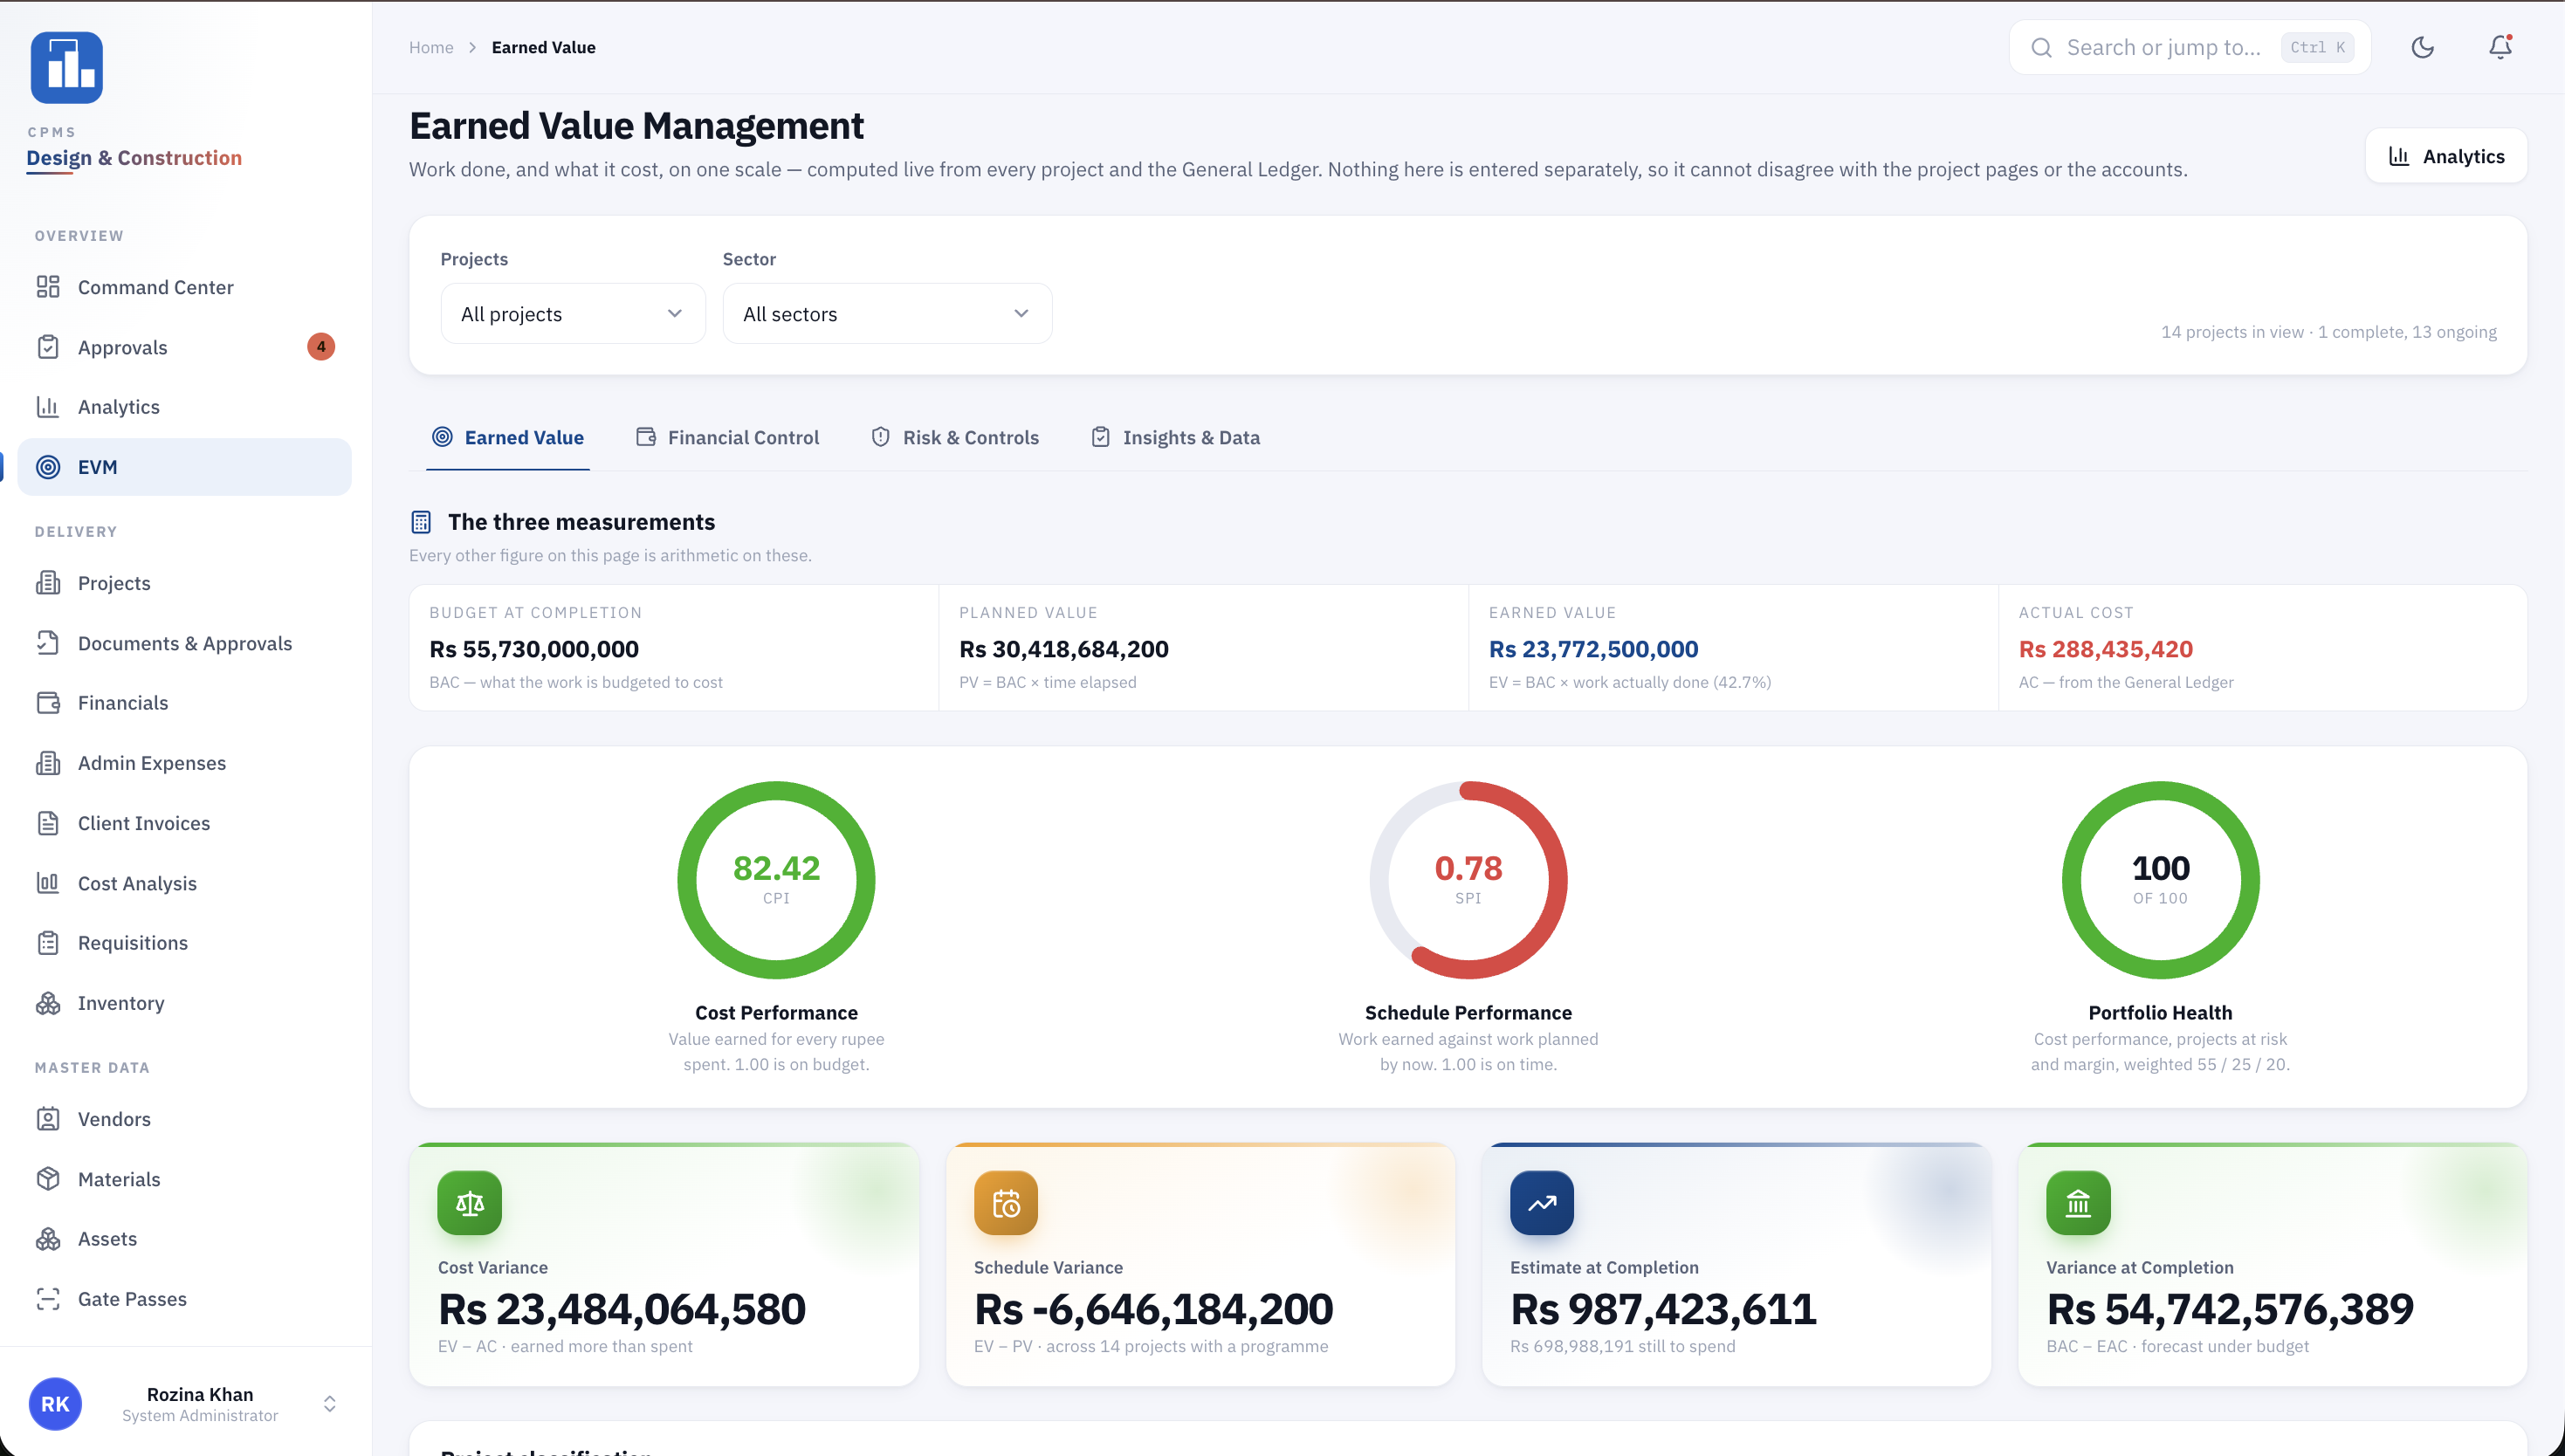Click the Cost Variance Rs 23,484,064,580 value
Viewport: 2565px width, 1456px height.
point(621,1309)
